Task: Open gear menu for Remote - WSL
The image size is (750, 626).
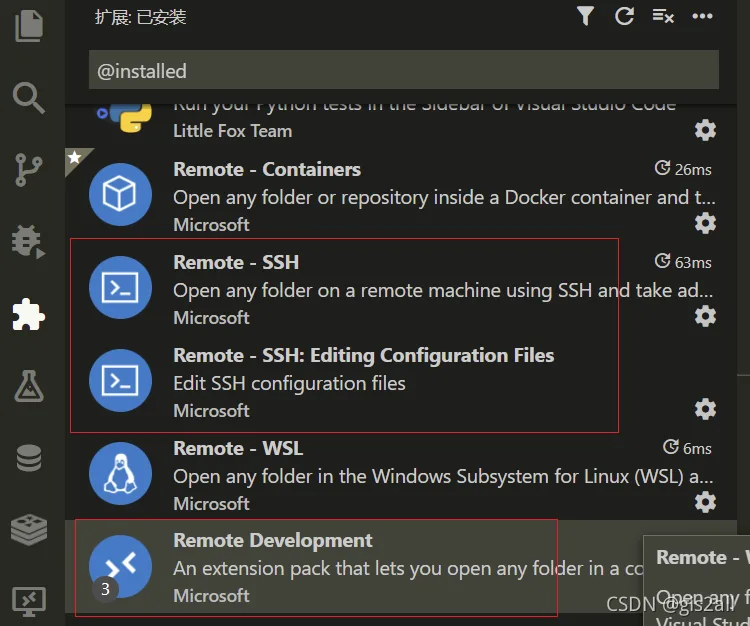Action: 706,502
